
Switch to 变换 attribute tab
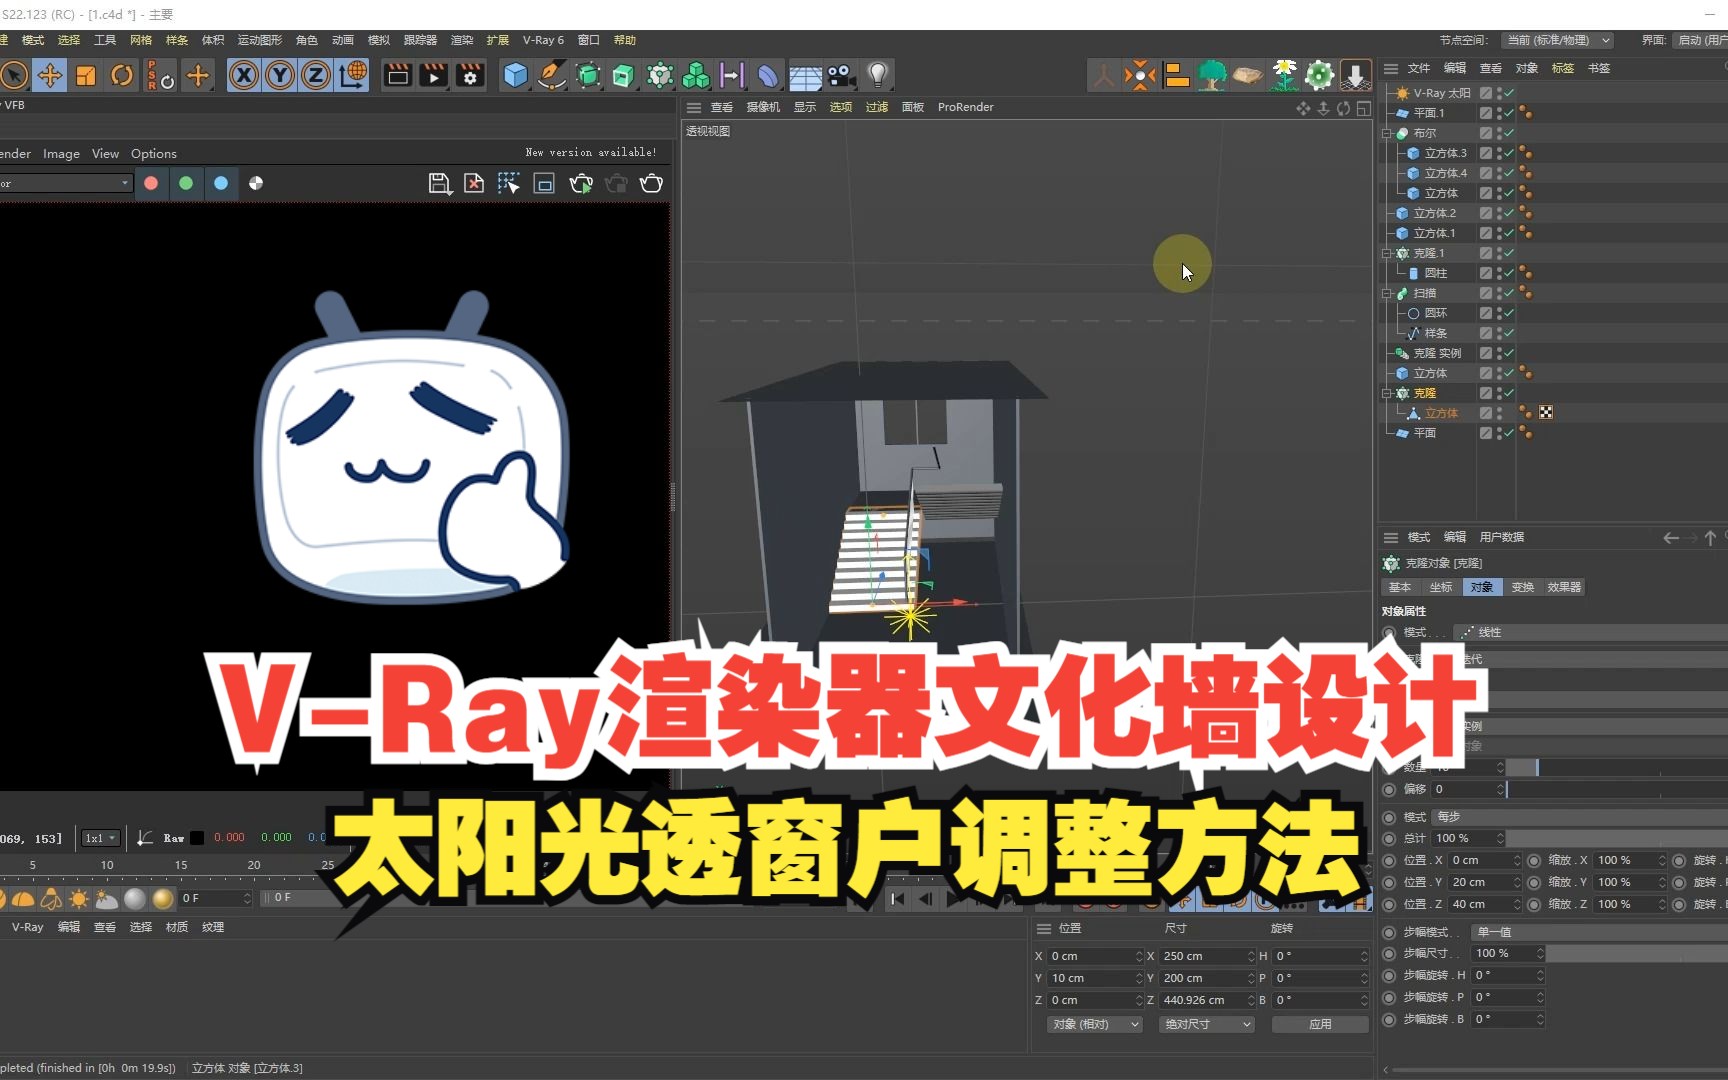(x=1523, y=587)
